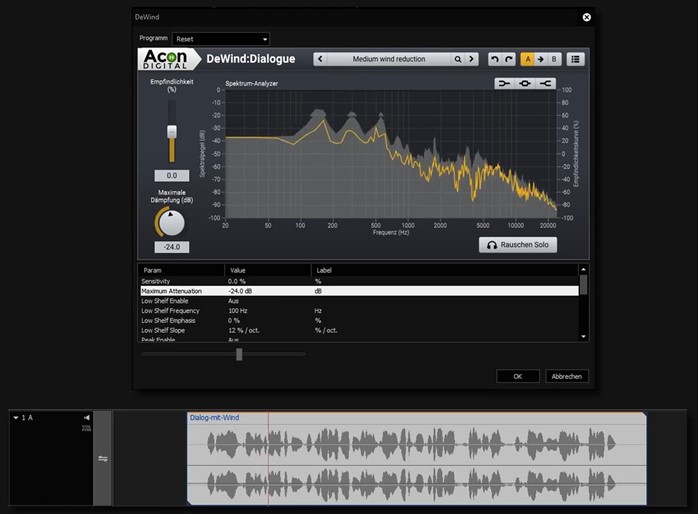The width and height of the screenshot is (698, 514).
Task: Close the DeWind dialog
Action: (x=587, y=17)
